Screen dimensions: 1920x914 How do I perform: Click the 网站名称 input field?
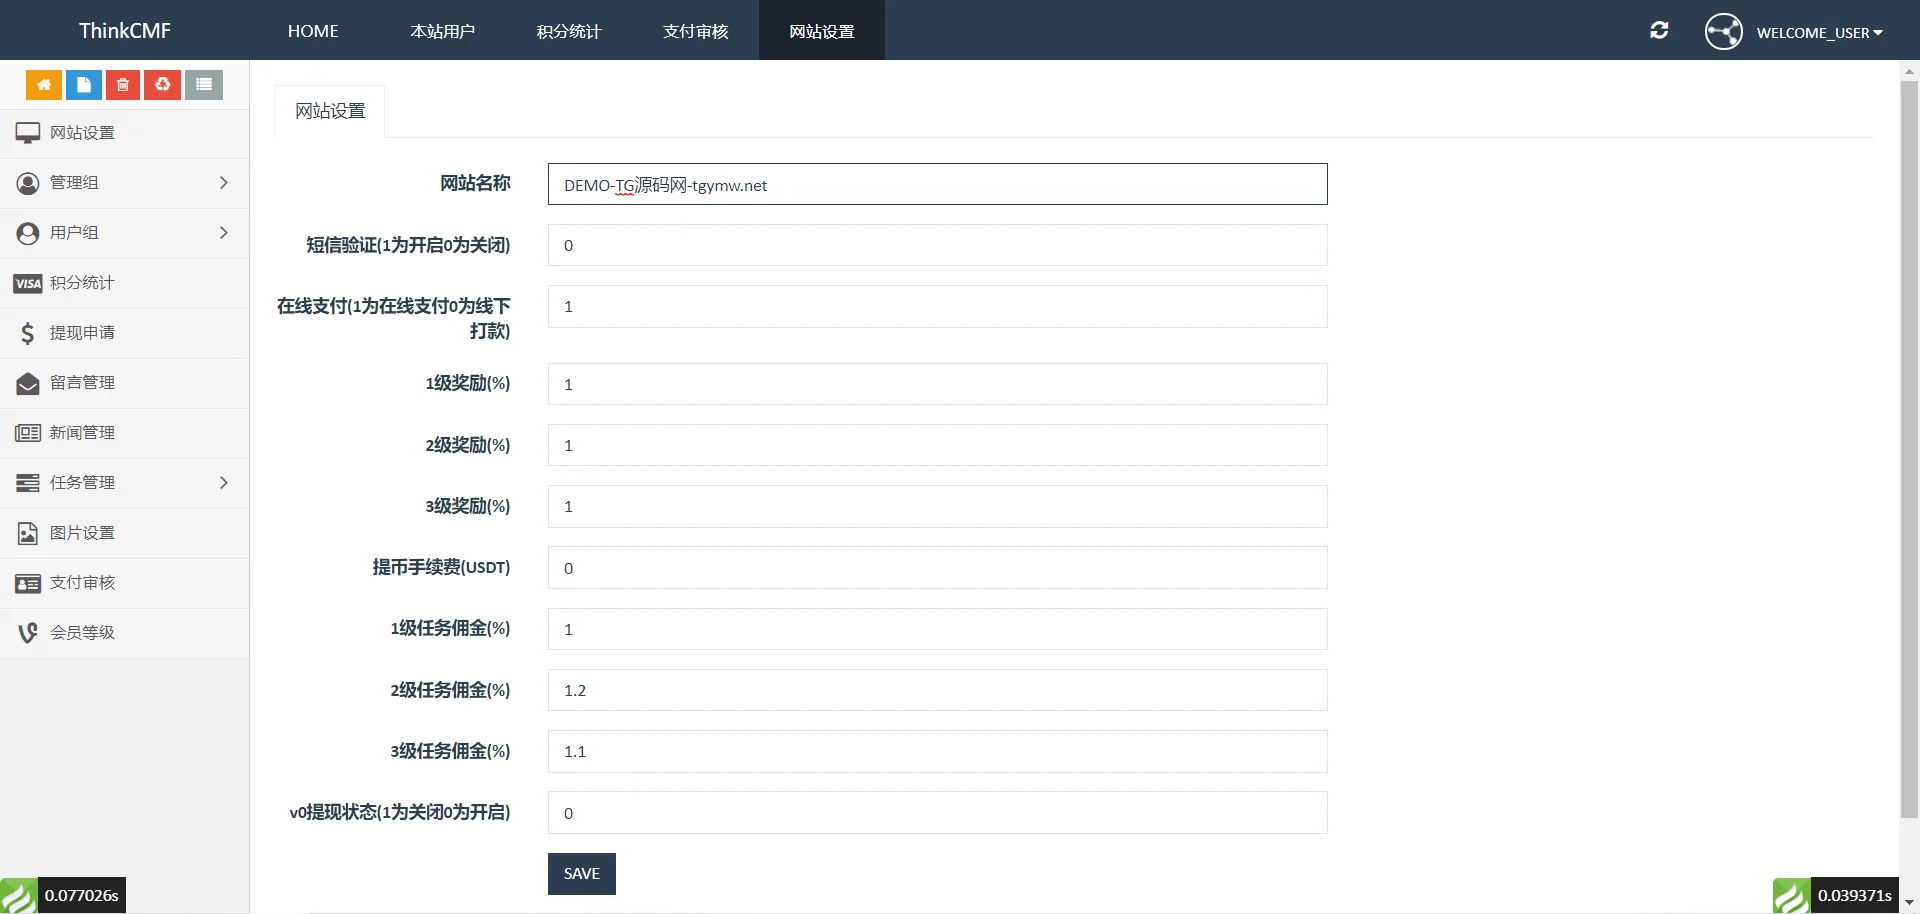[x=937, y=185]
